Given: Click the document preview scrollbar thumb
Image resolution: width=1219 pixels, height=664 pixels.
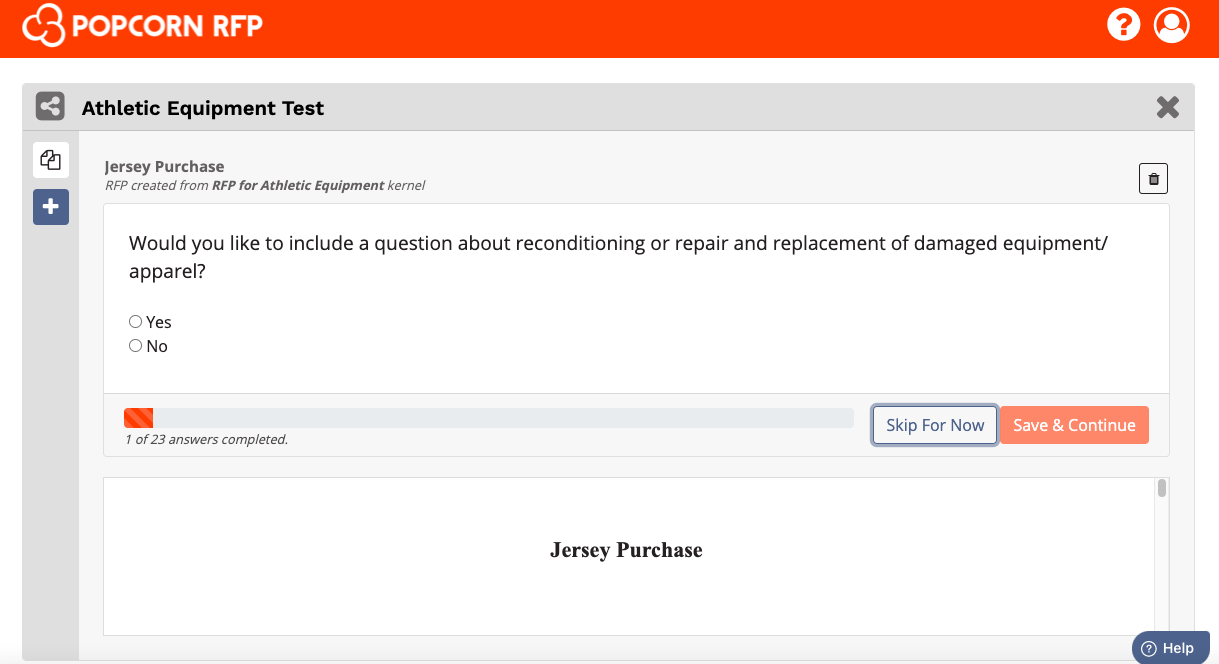Looking at the screenshot, I should click(1162, 488).
